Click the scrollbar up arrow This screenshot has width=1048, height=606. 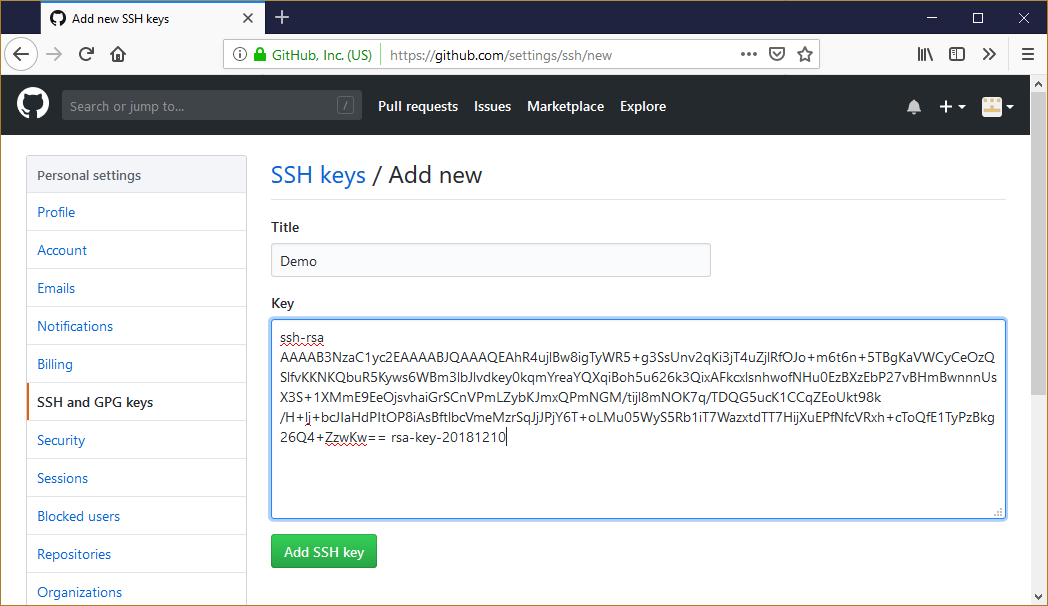tap(1038, 84)
